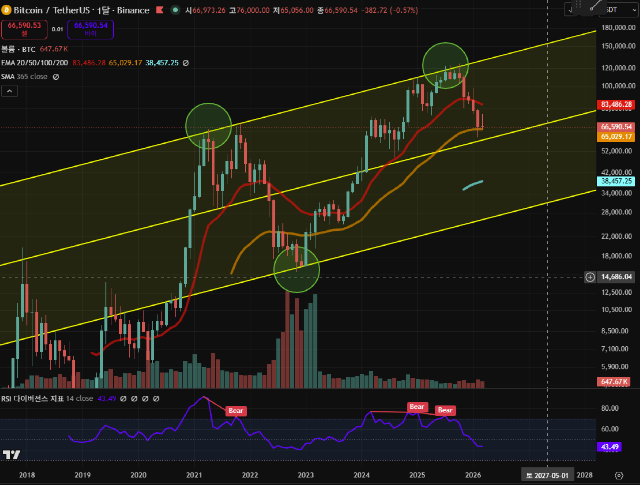Select the trend line drawing tool icon

click(595, 5)
